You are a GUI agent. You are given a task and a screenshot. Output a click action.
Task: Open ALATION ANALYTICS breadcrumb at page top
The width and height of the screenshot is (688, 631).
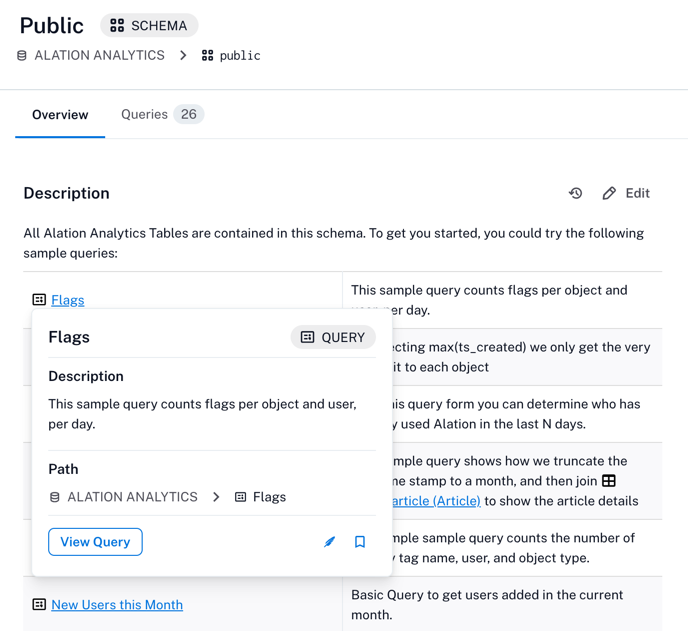pyautogui.click(x=100, y=55)
